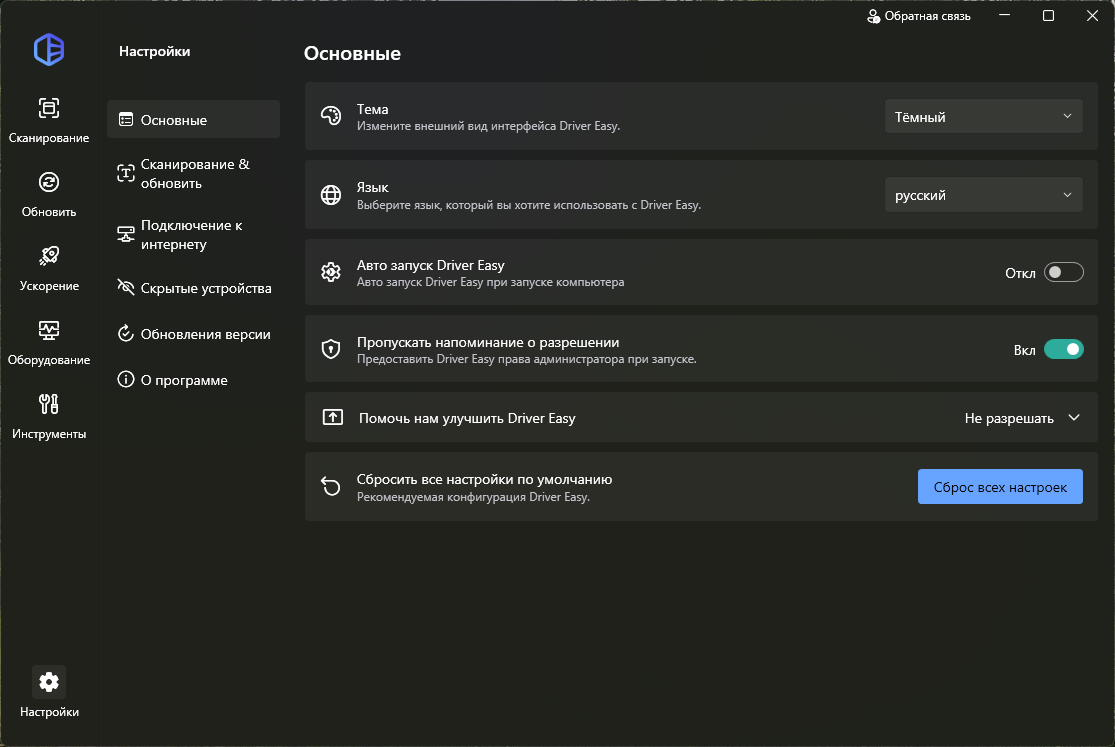This screenshot has width=1115, height=747.
Task: Open the Тема dropdown showing Тёмный
Action: coord(983,117)
